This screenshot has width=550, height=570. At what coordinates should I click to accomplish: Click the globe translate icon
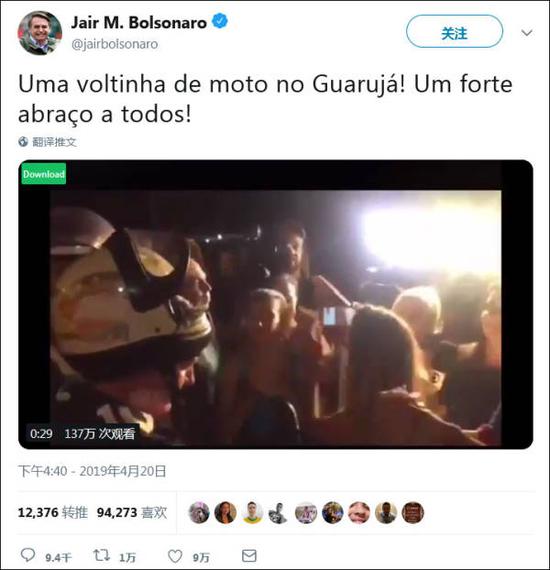(x=23, y=142)
